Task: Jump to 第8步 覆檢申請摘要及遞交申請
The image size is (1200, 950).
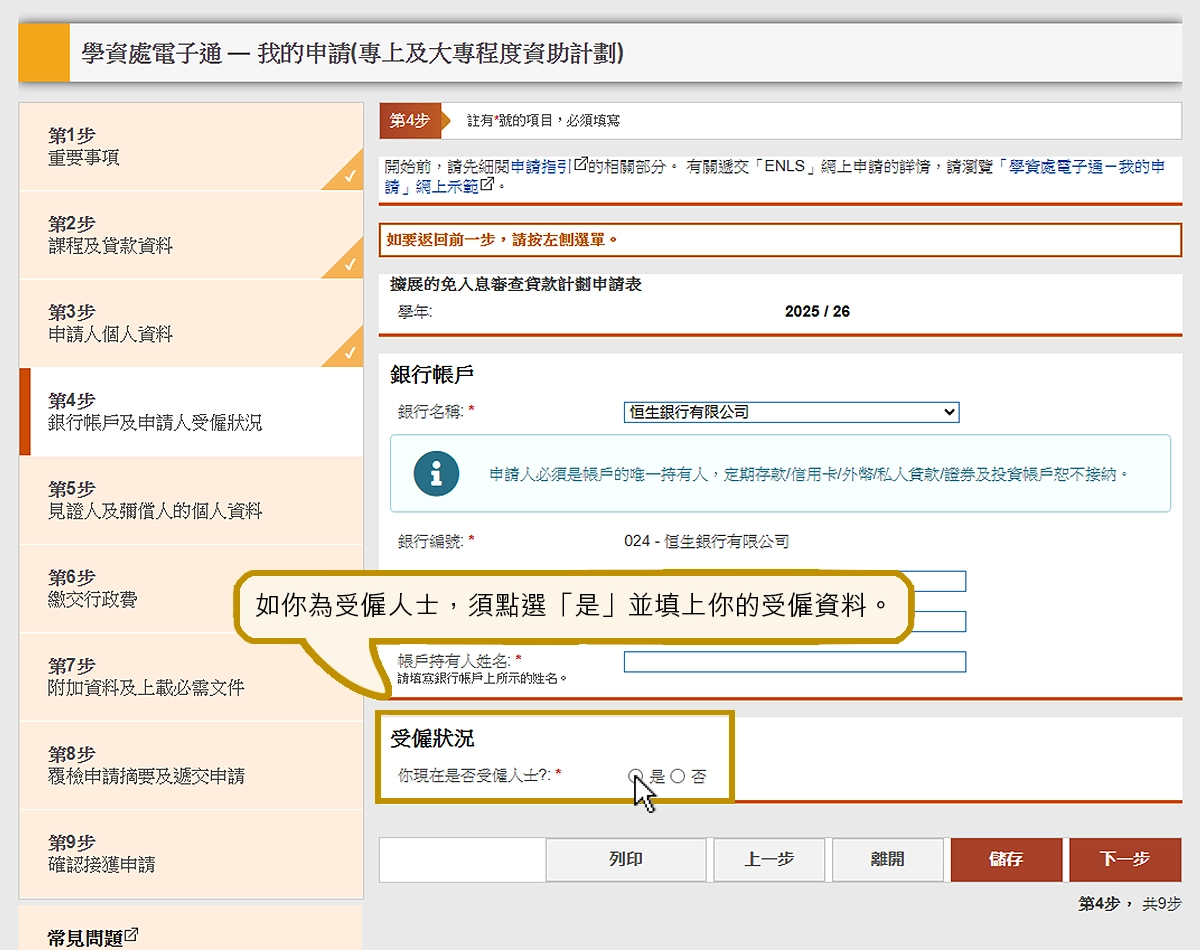Action: [x=146, y=765]
